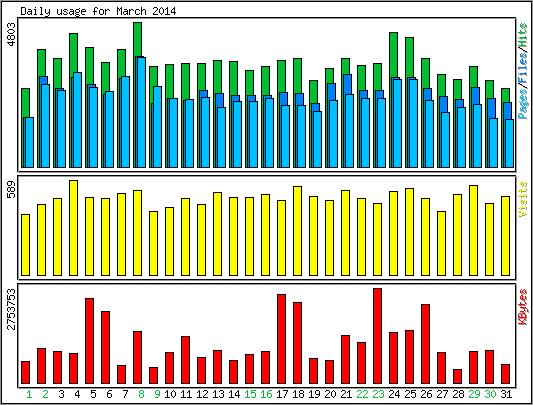Choose day 27 axis label
Viewport: 533px width, 405px height.
[x=442, y=394]
